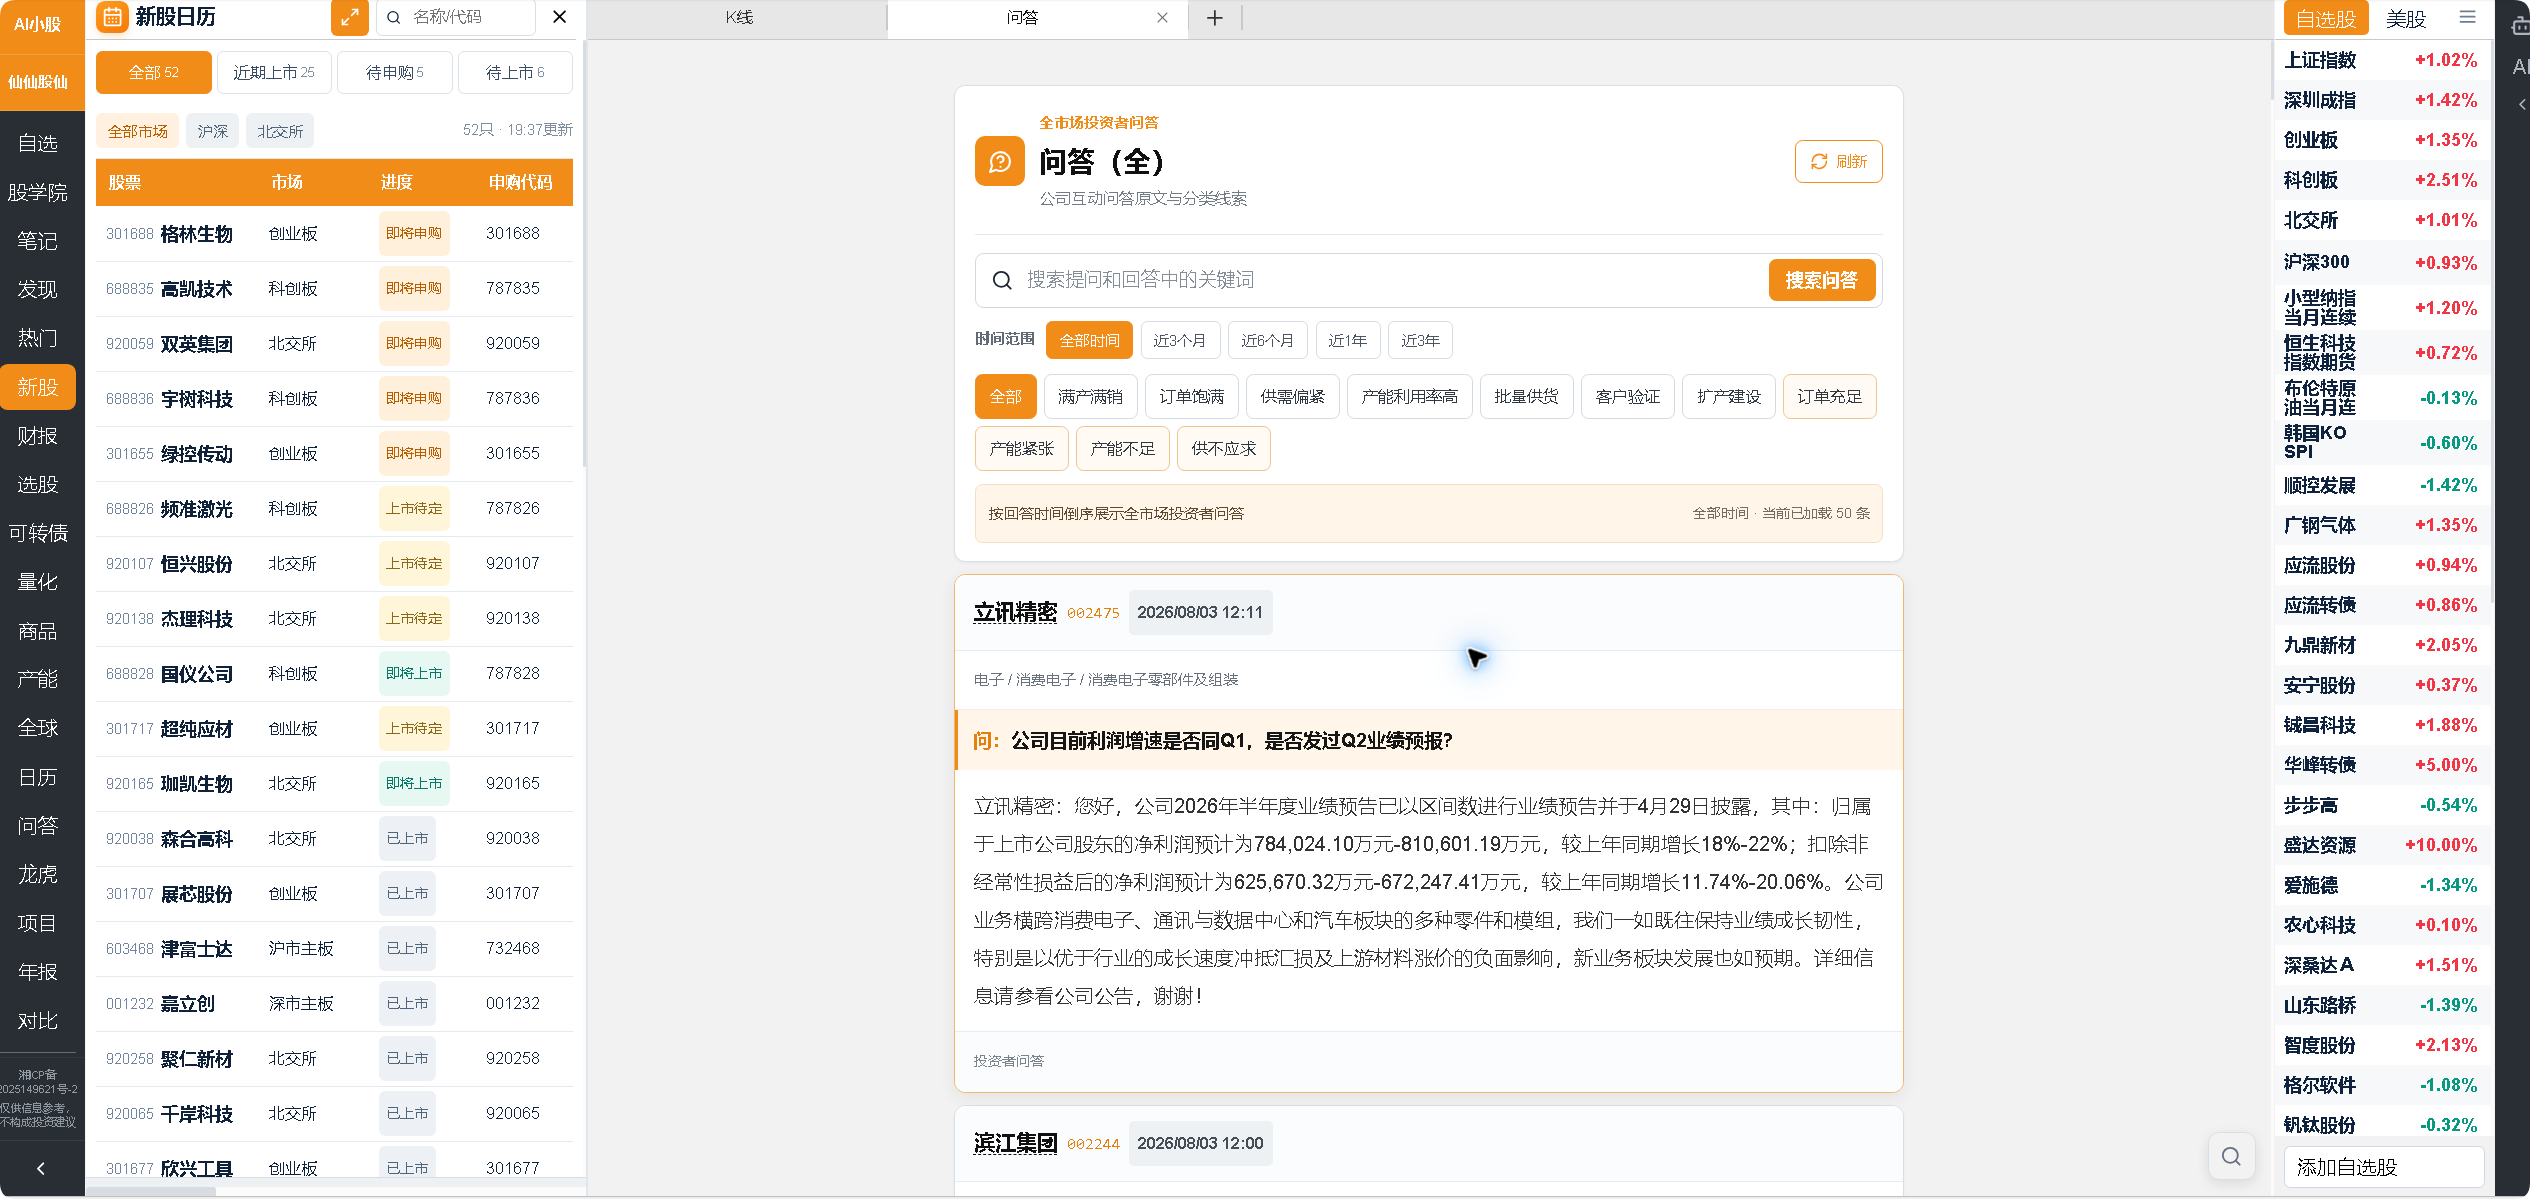Click the 添加自选股 input
2530x1199 pixels.
click(2384, 1167)
